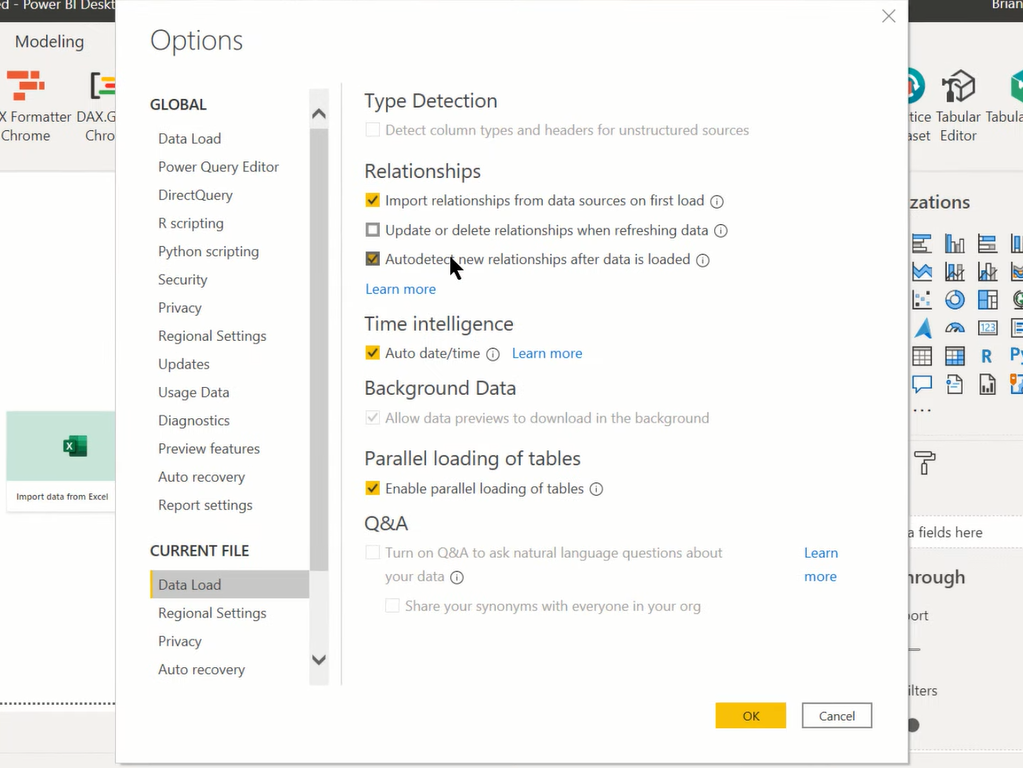Open Usage Data settings
The width and height of the screenshot is (1023, 768).
pyautogui.click(x=194, y=392)
